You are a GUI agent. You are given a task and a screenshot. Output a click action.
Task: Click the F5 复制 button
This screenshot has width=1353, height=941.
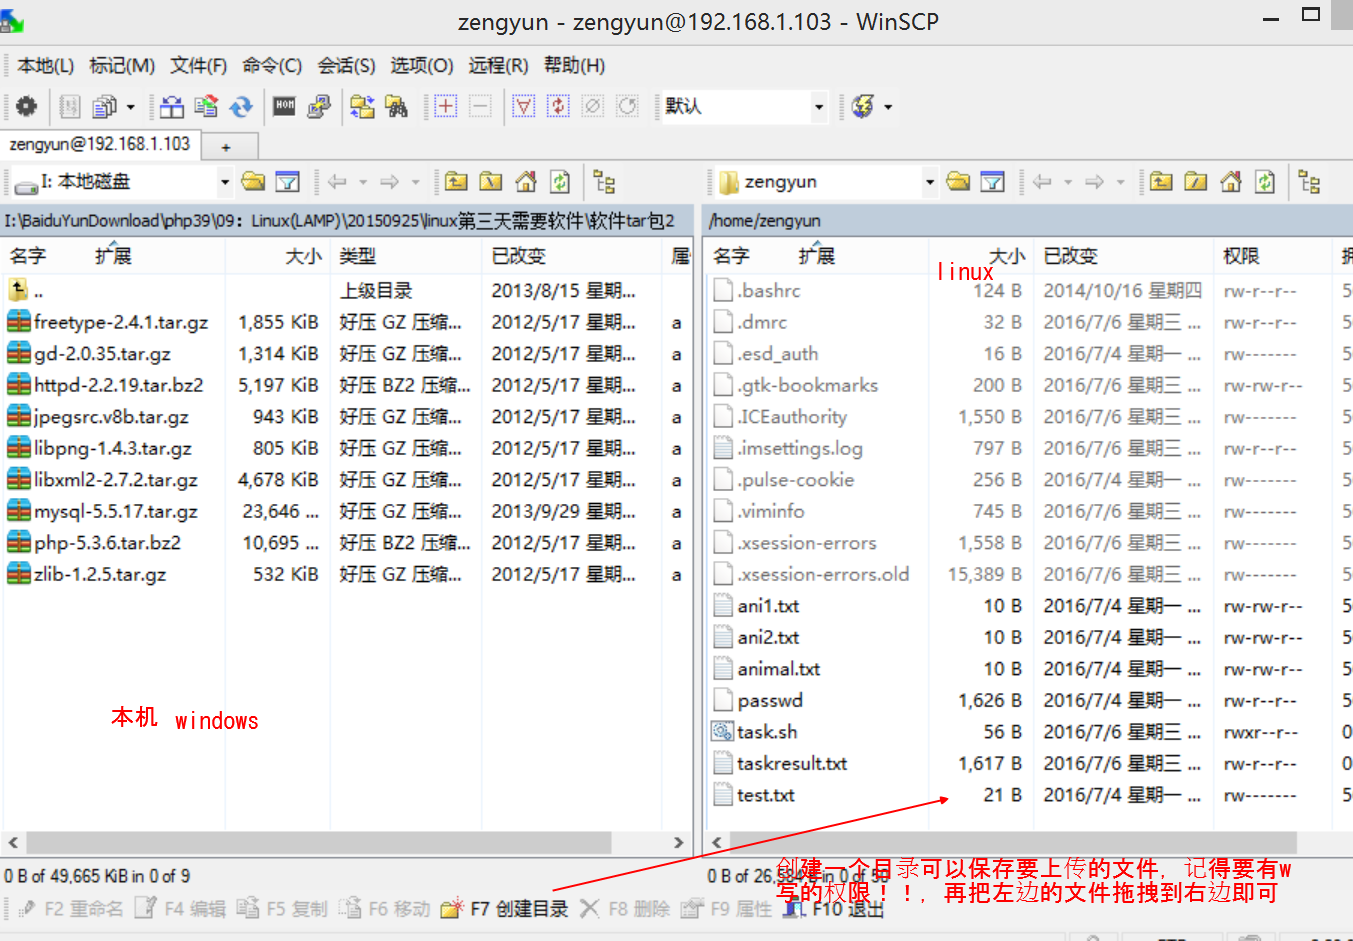click(x=283, y=908)
